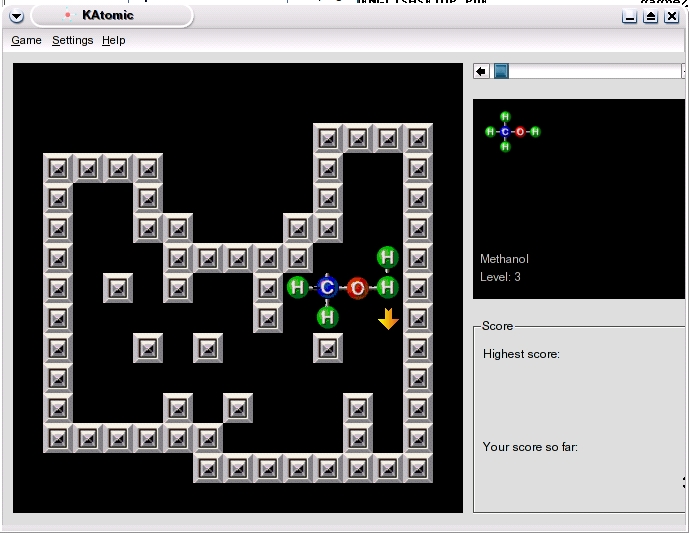Viewport: 689px width, 533px height.
Task: Select the blue carbon atom on the board
Action: (x=327, y=288)
